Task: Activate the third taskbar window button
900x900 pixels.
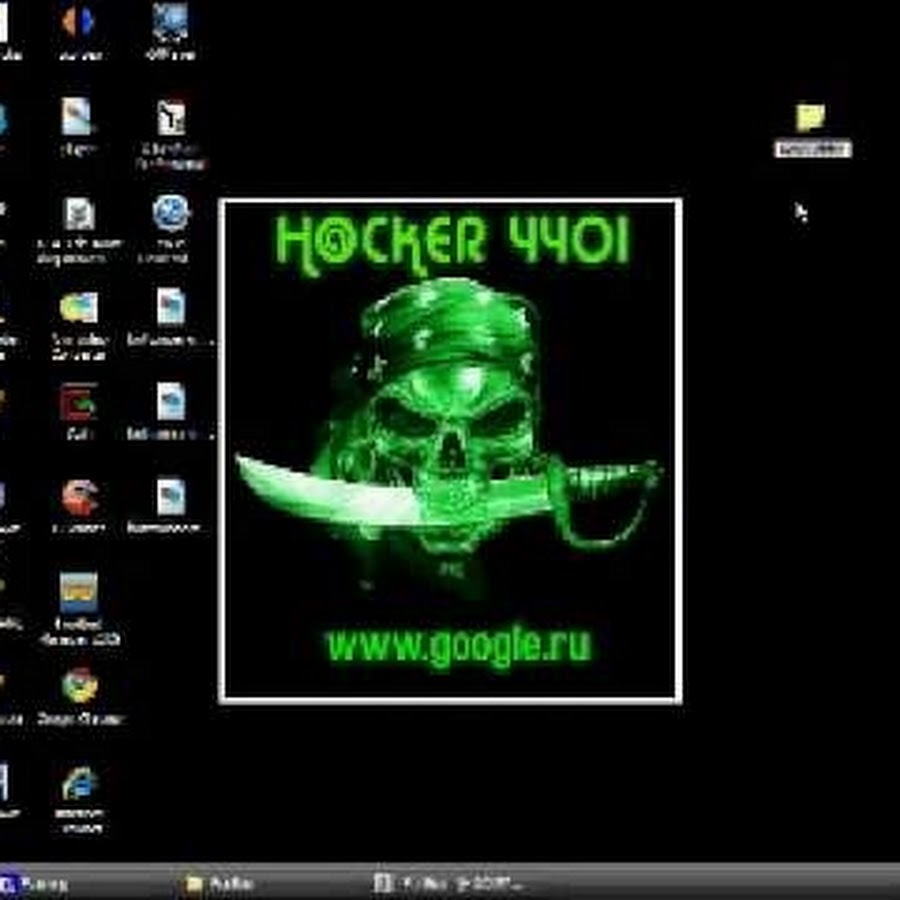Action: [448, 884]
